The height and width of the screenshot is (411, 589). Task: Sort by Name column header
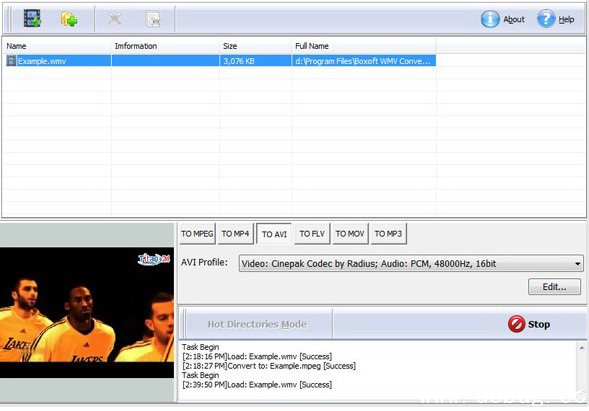[57, 46]
